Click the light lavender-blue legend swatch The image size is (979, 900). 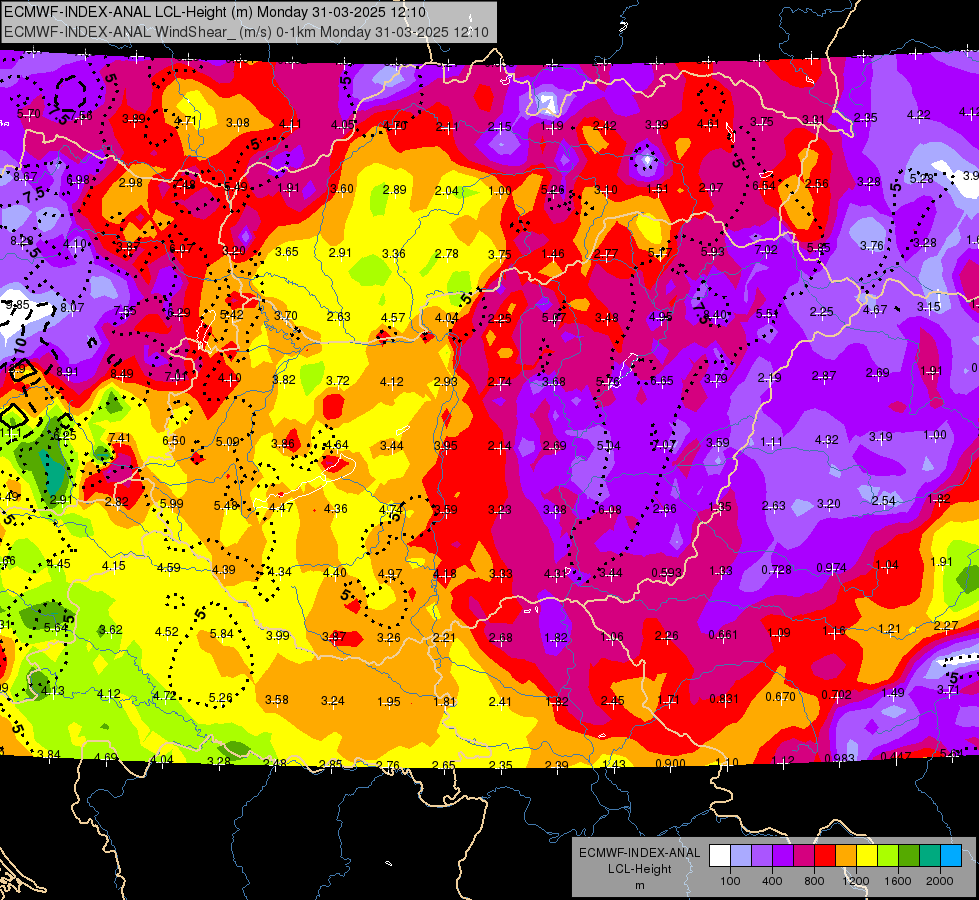(x=741, y=856)
